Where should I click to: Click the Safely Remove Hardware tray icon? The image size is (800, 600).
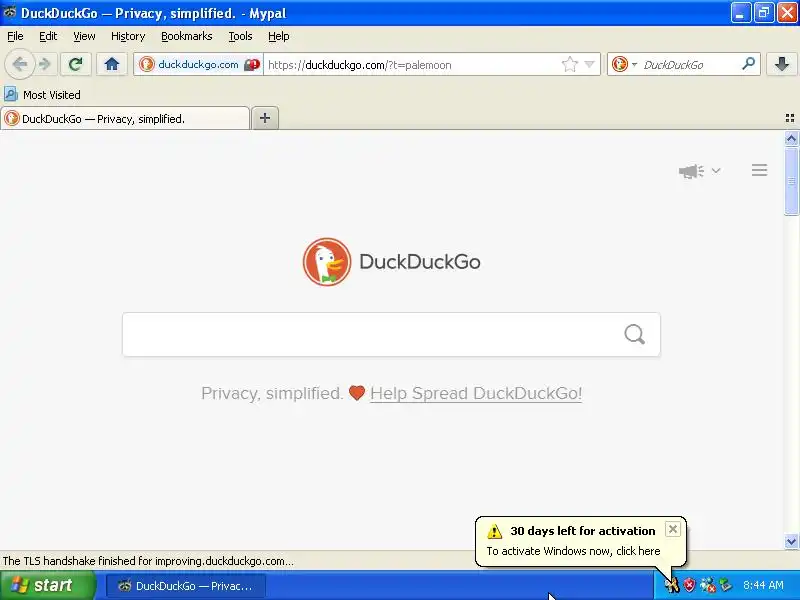point(725,585)
